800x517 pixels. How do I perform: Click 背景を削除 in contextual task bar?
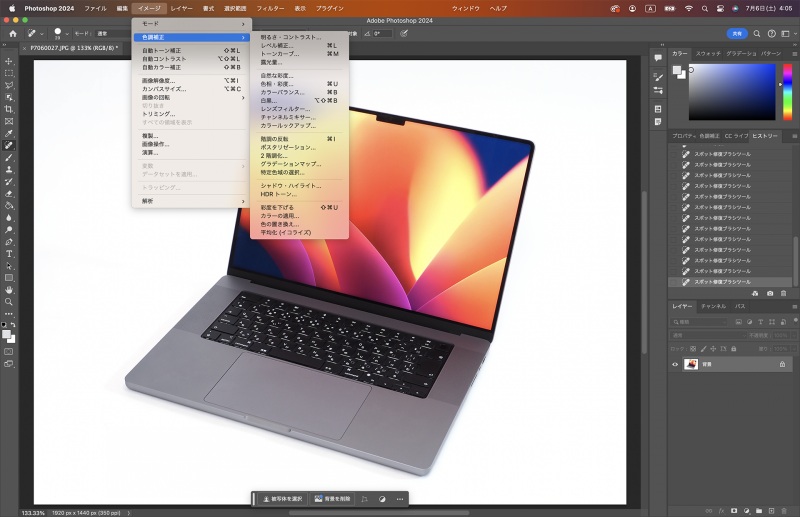click(x=333, y=499)
